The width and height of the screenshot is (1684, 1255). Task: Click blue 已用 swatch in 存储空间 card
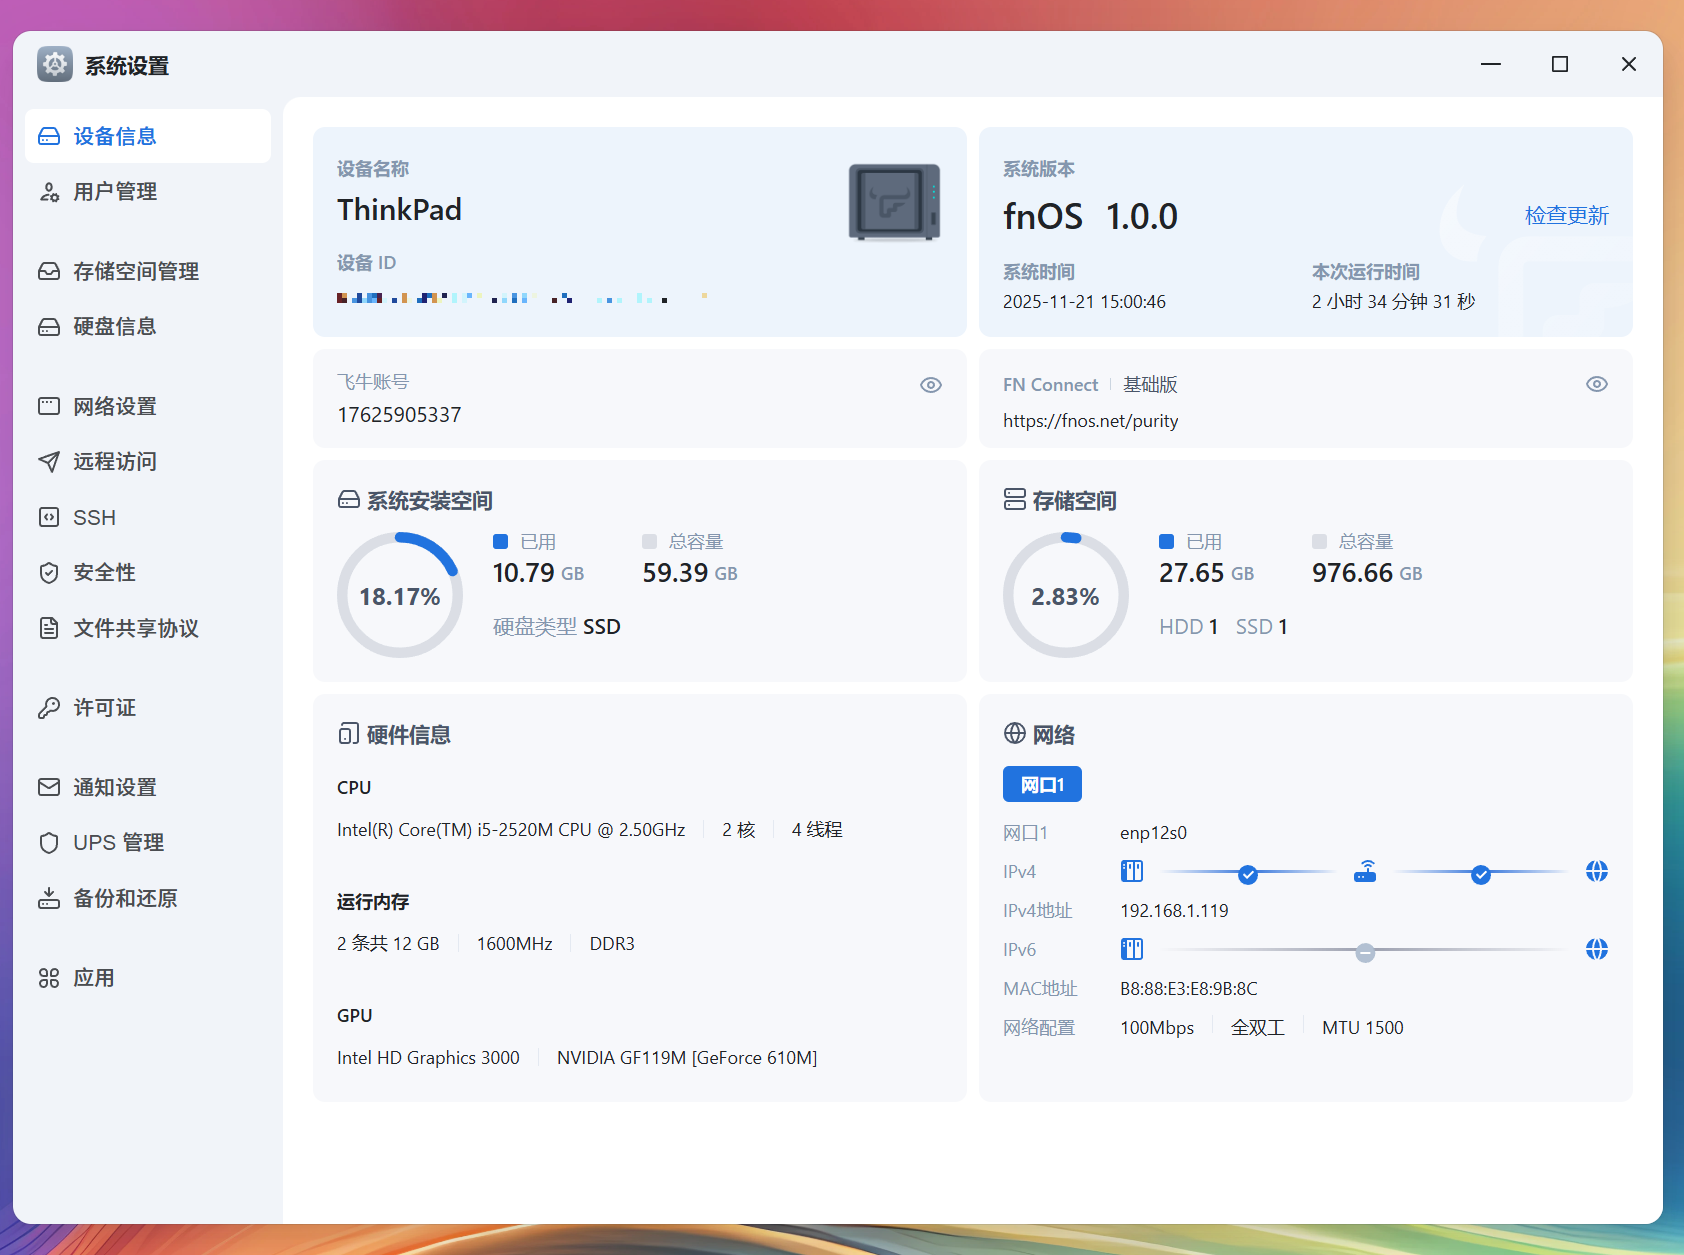pyautogui.click(x=1166, y=541)
